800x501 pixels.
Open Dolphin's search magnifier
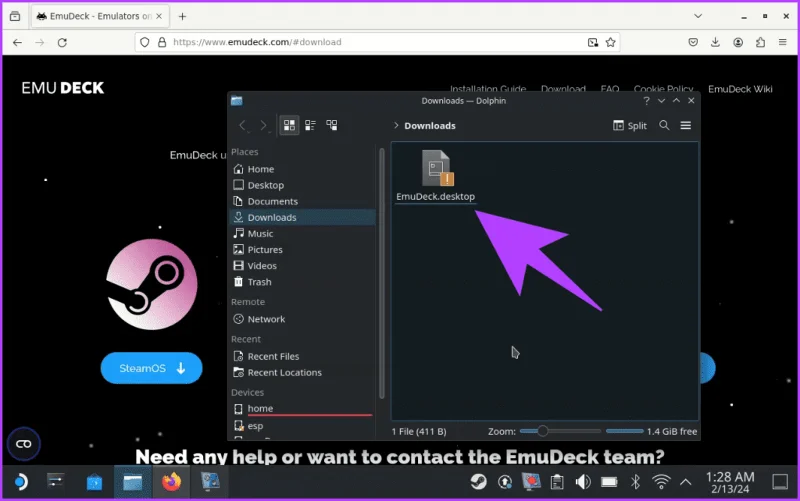(x=664, y=125)
